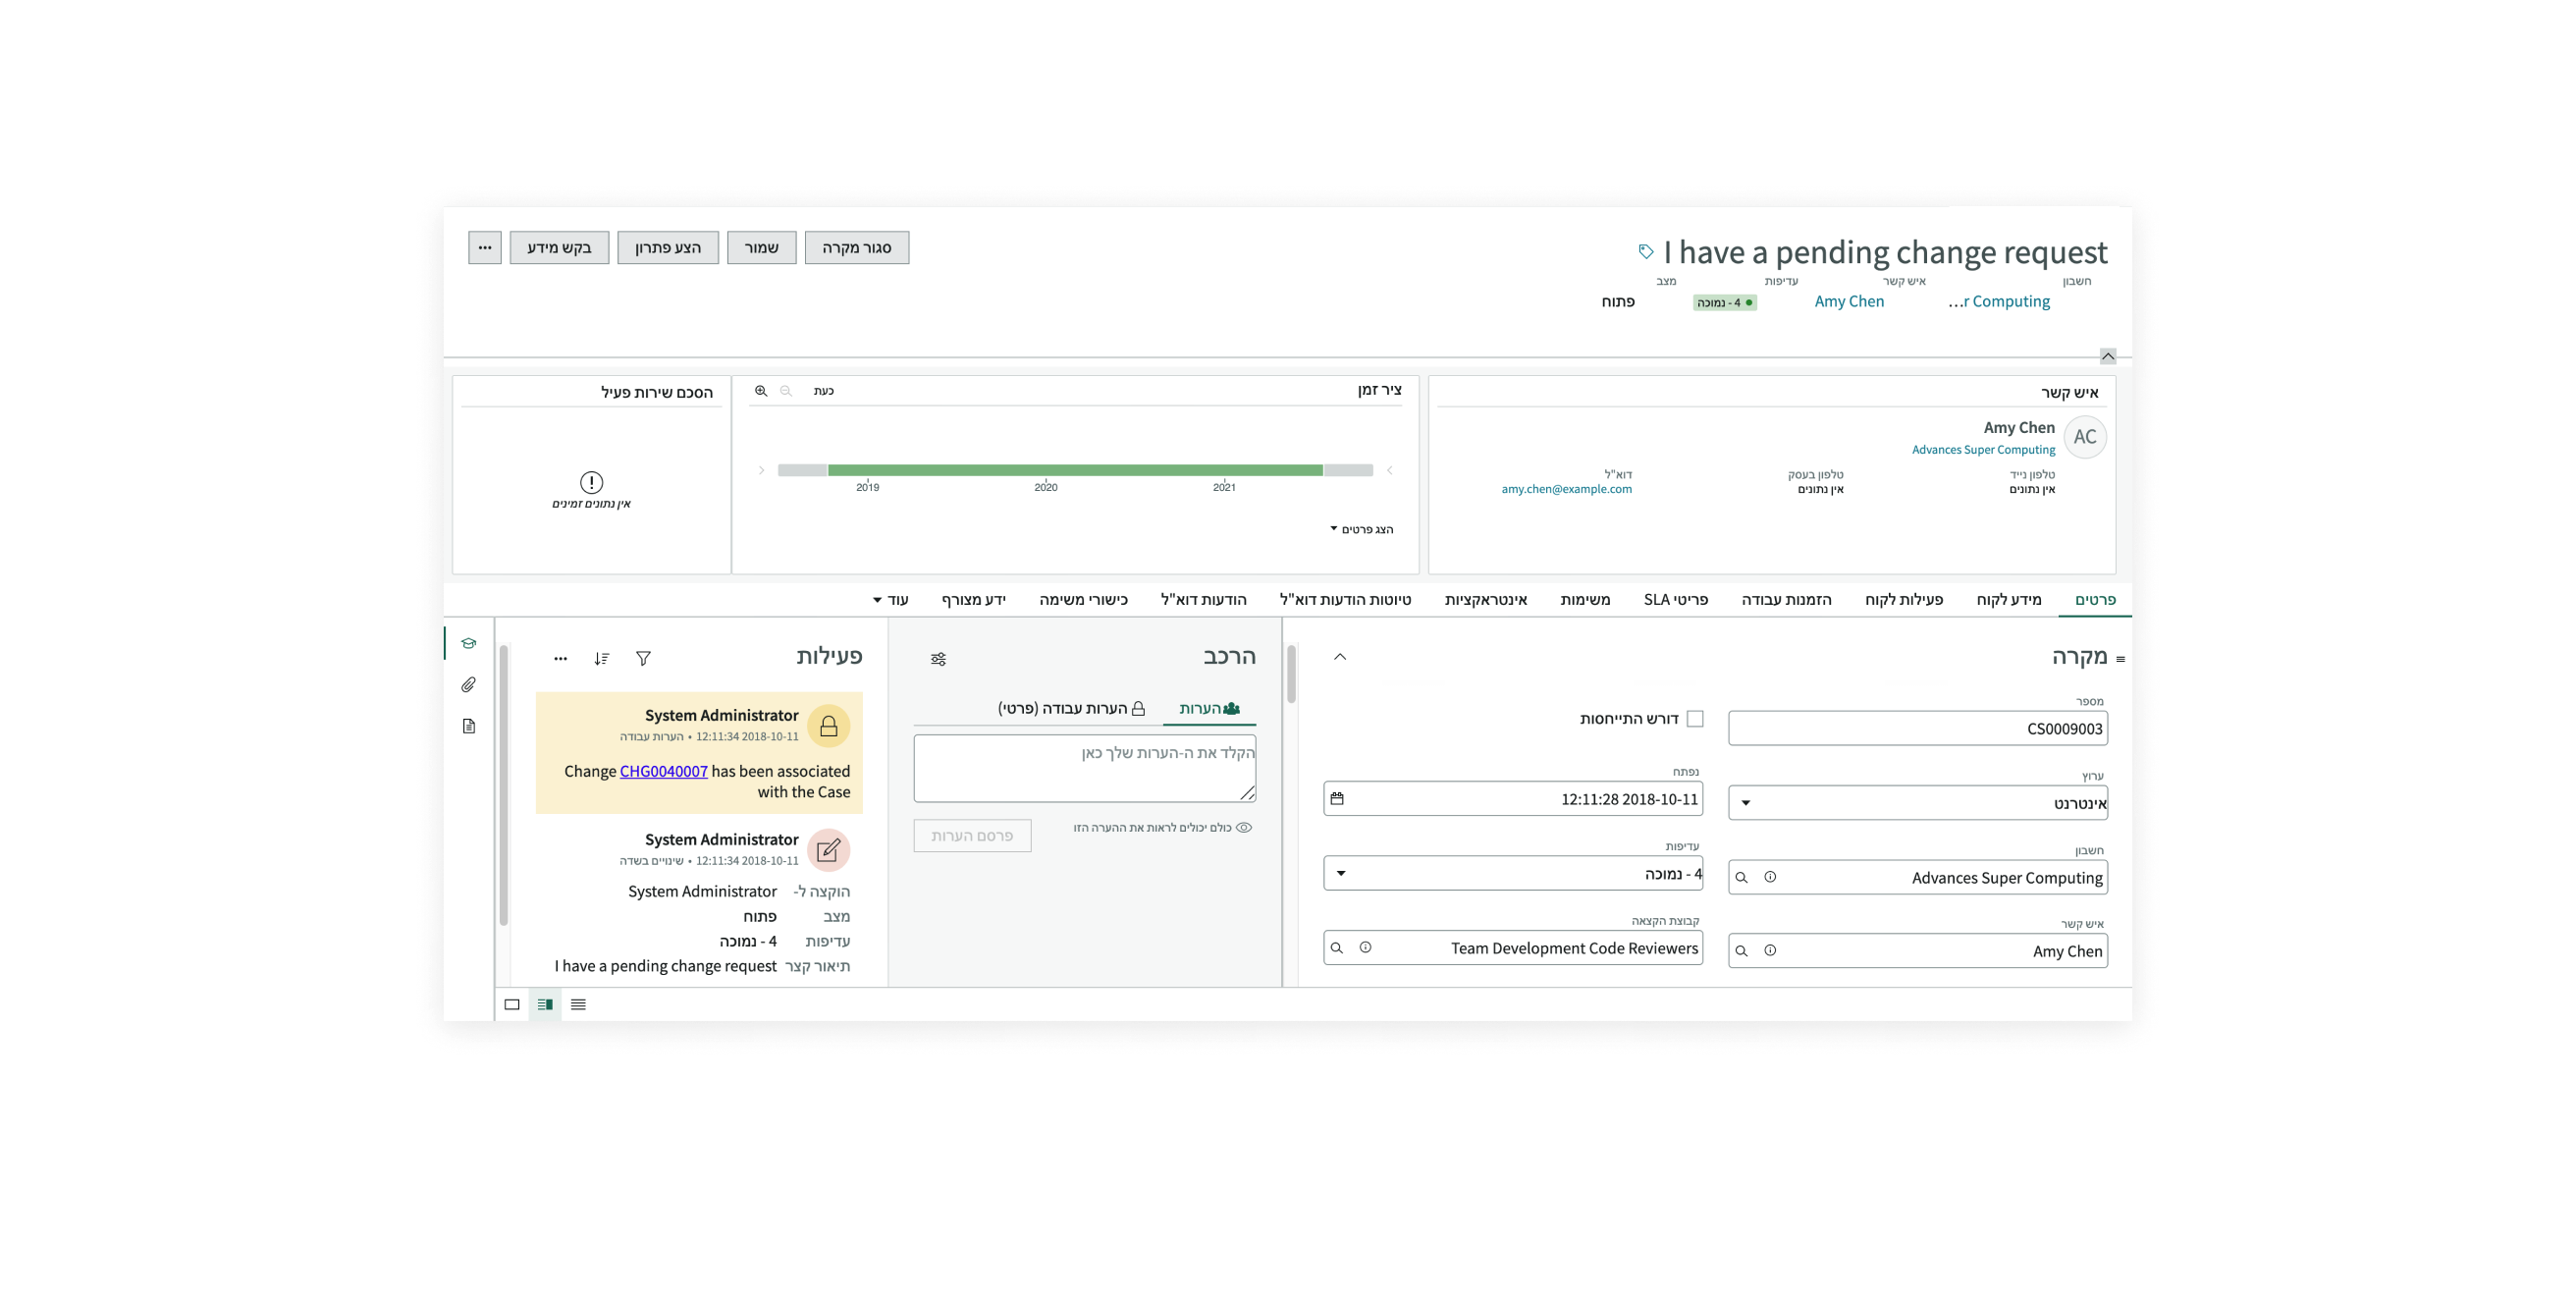2576x1298 pixels.
Task: Click the 'סגור מקרה' button
Action: (856, 247)
